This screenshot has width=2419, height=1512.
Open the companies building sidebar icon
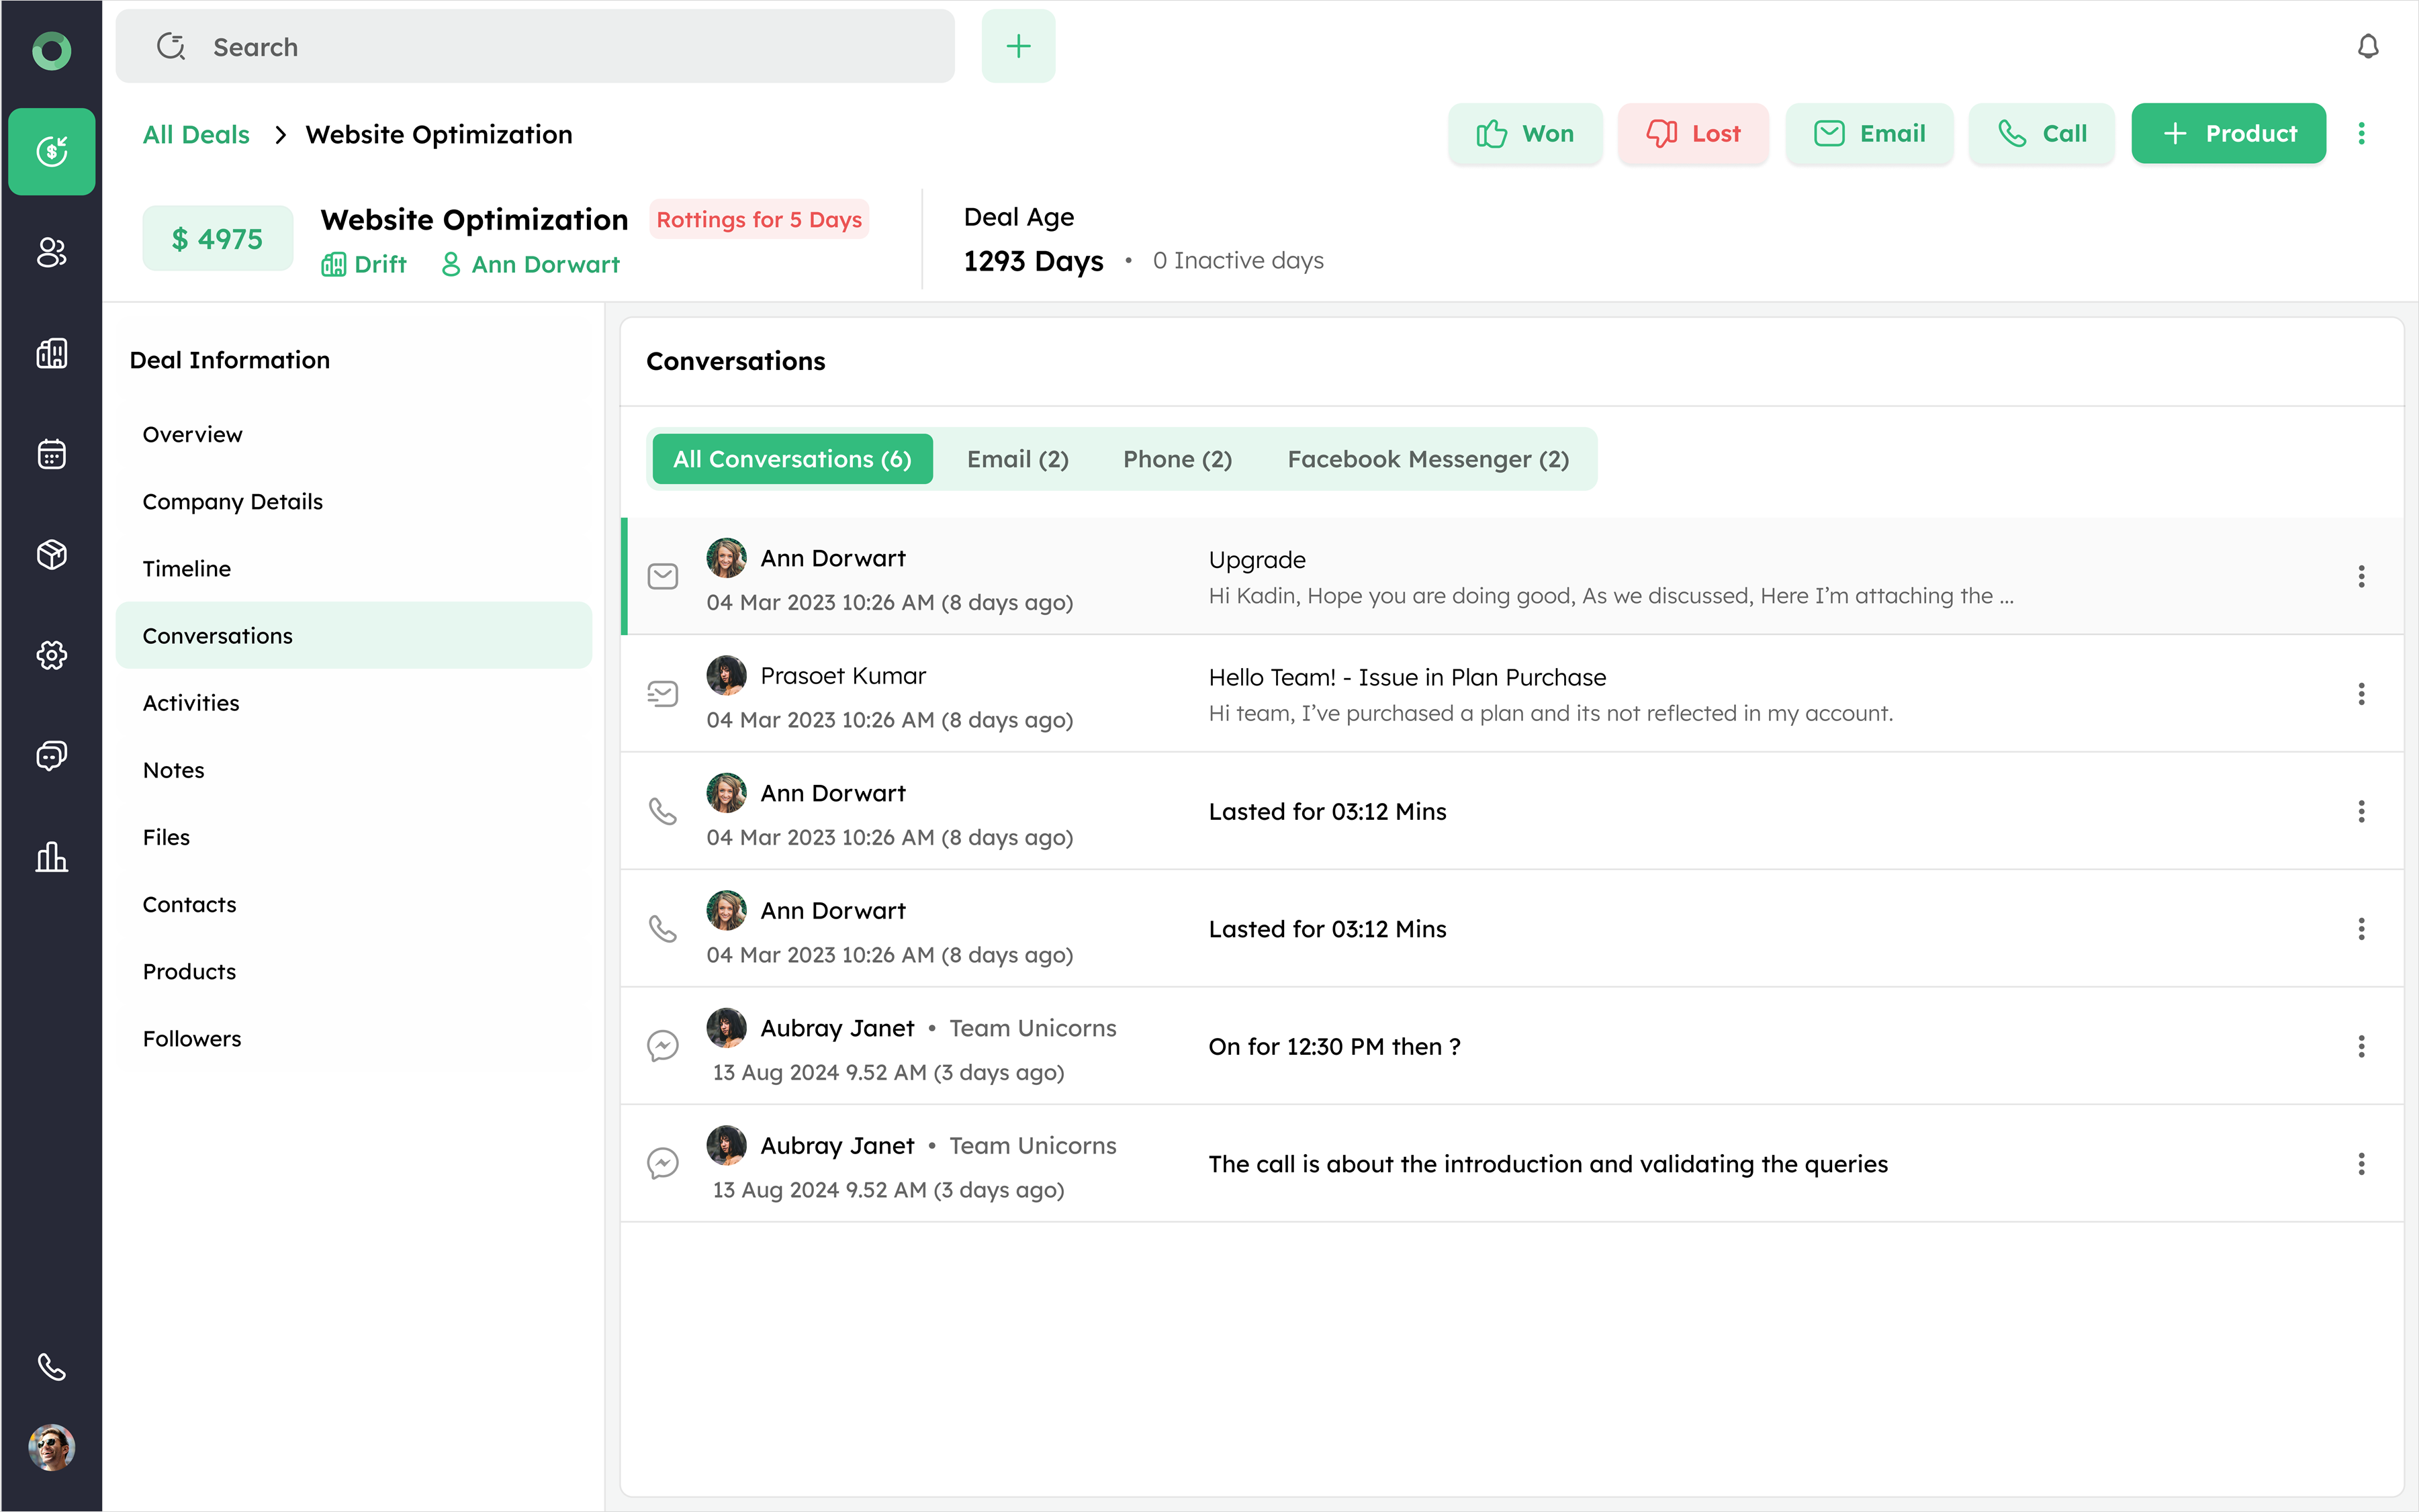pyautogui.click(x=51, y=353)
